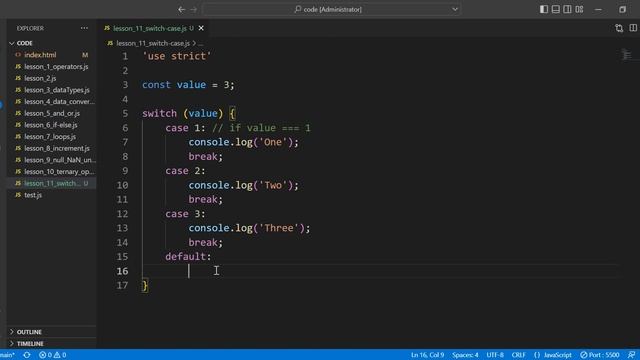Screen dimensions: 640x360
Task: Click 'switch (value)' on line 5
Action: pos(182,113)
